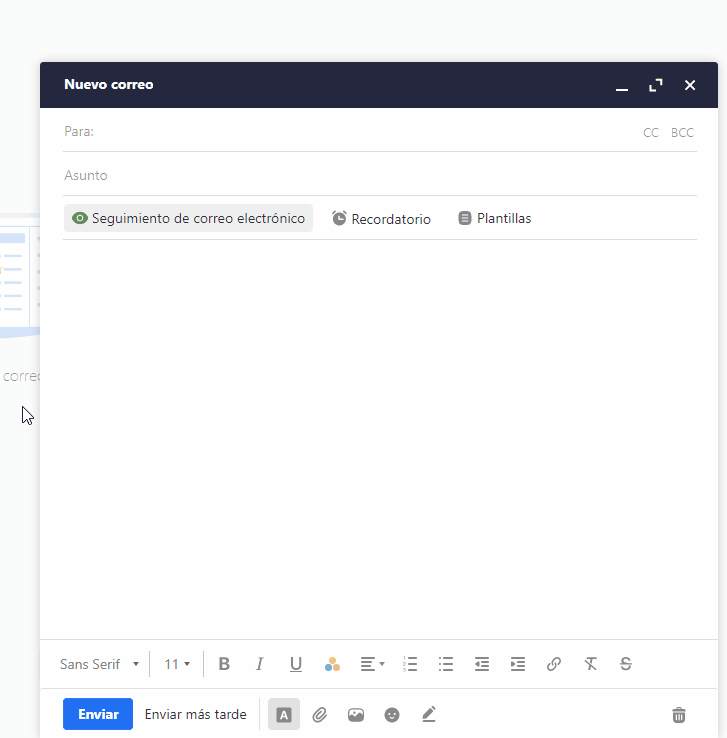Screen dimensions: 727x738
Task: Apply strikethrough formatting
Action: point(626,664)
